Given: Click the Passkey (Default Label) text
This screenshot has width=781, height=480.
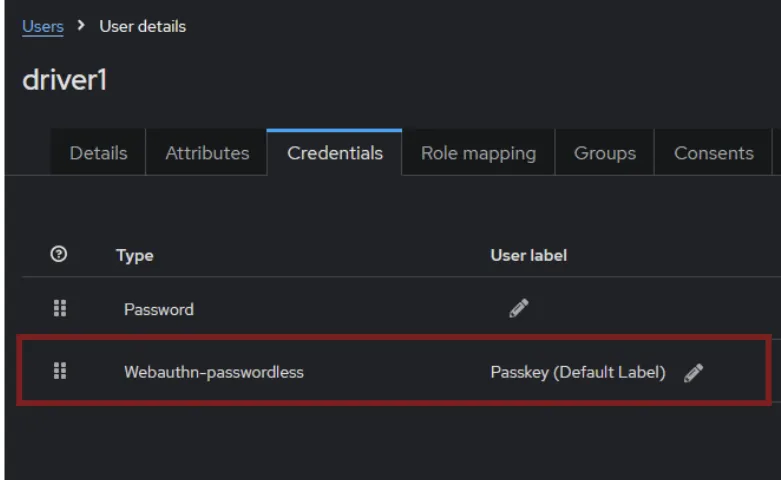Looking at the screenshot, I should [578, 372].
